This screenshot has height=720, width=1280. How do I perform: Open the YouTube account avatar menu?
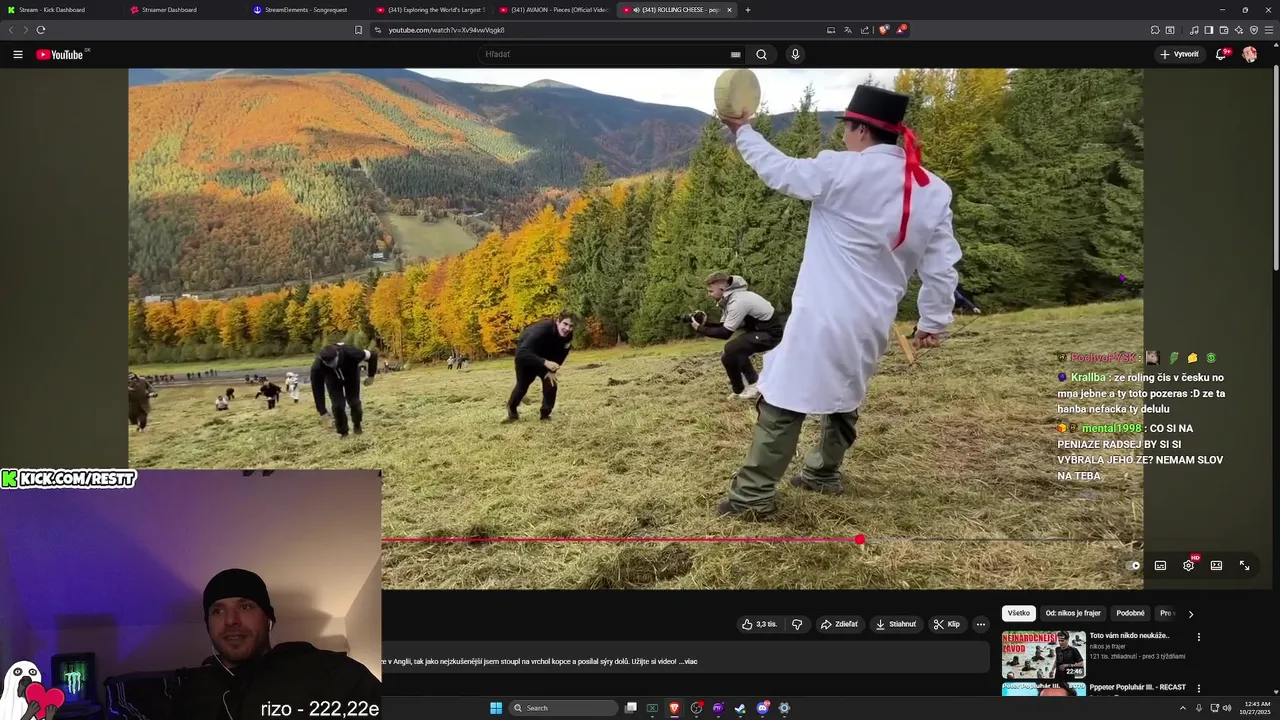coord(1249,54)
